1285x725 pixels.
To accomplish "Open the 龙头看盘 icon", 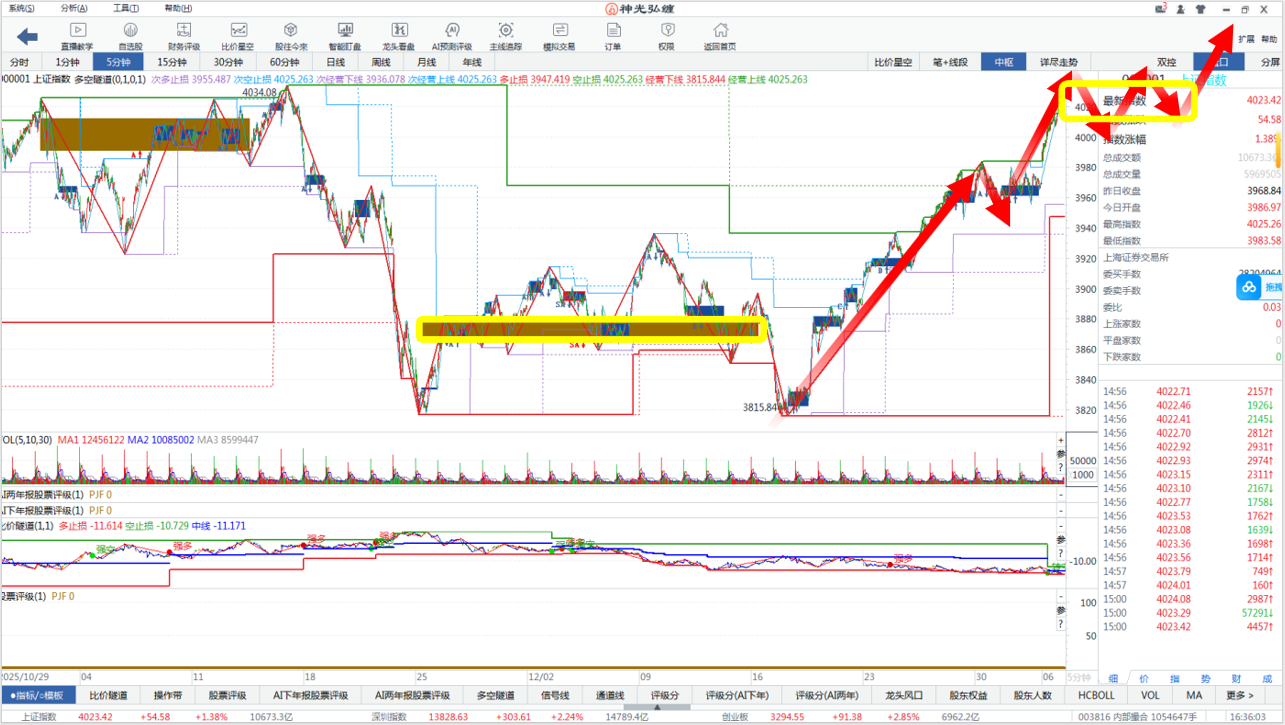I will point(398,37).
